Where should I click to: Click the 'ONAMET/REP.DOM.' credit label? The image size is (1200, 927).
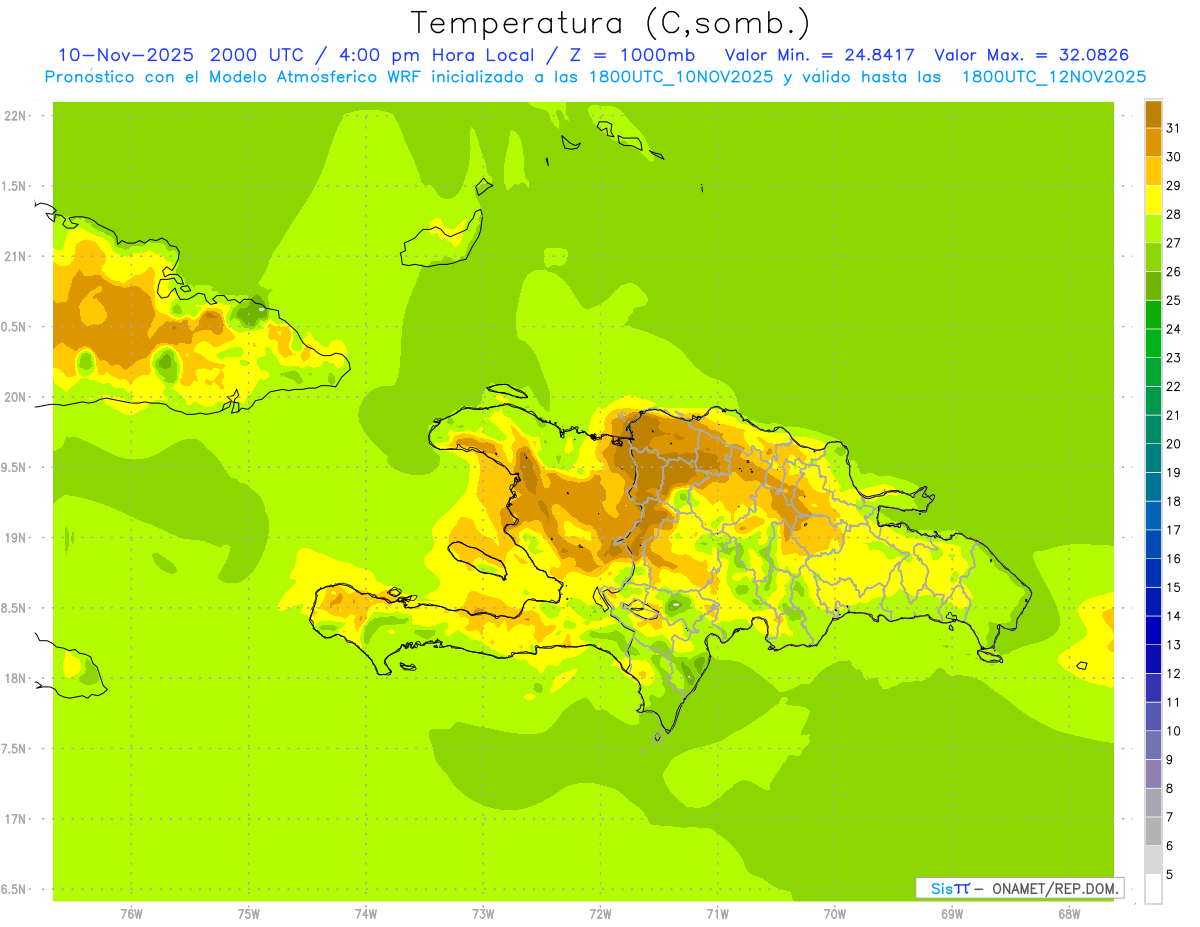(x=1053, y=888)
